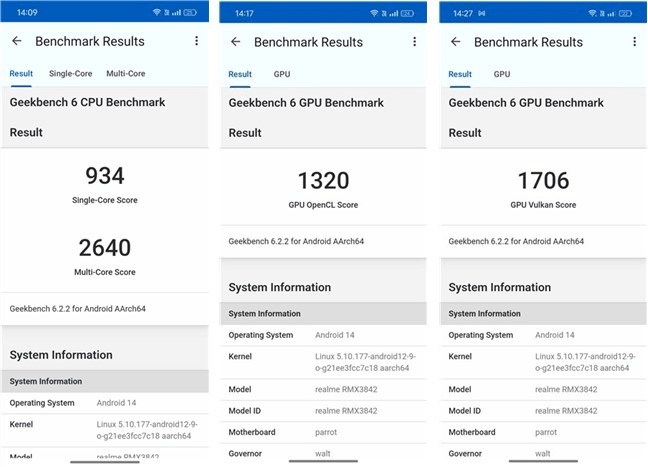This screenshot has height=467, width=648.
Task: Select Result tab on the Vulkan screen
Action: (x=460, y=74)
